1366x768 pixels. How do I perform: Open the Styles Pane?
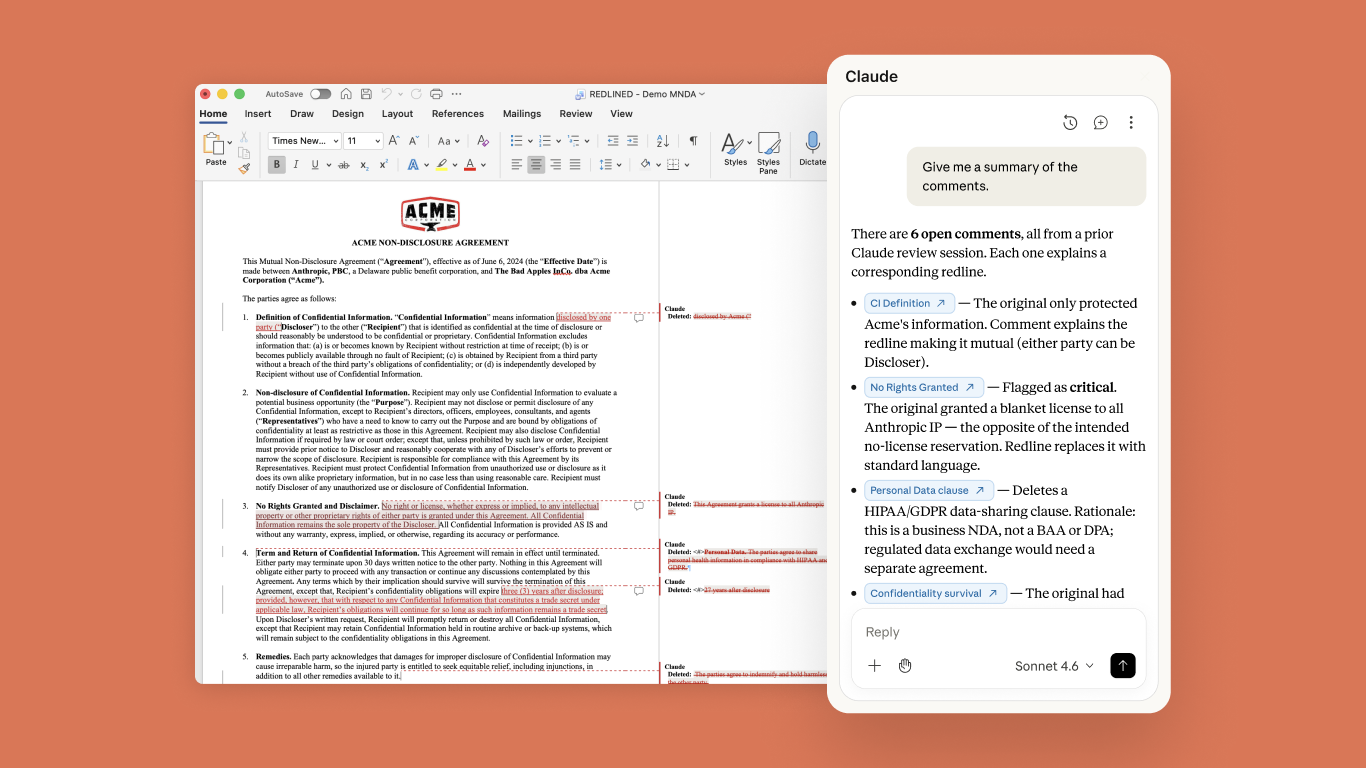(768, 152)
